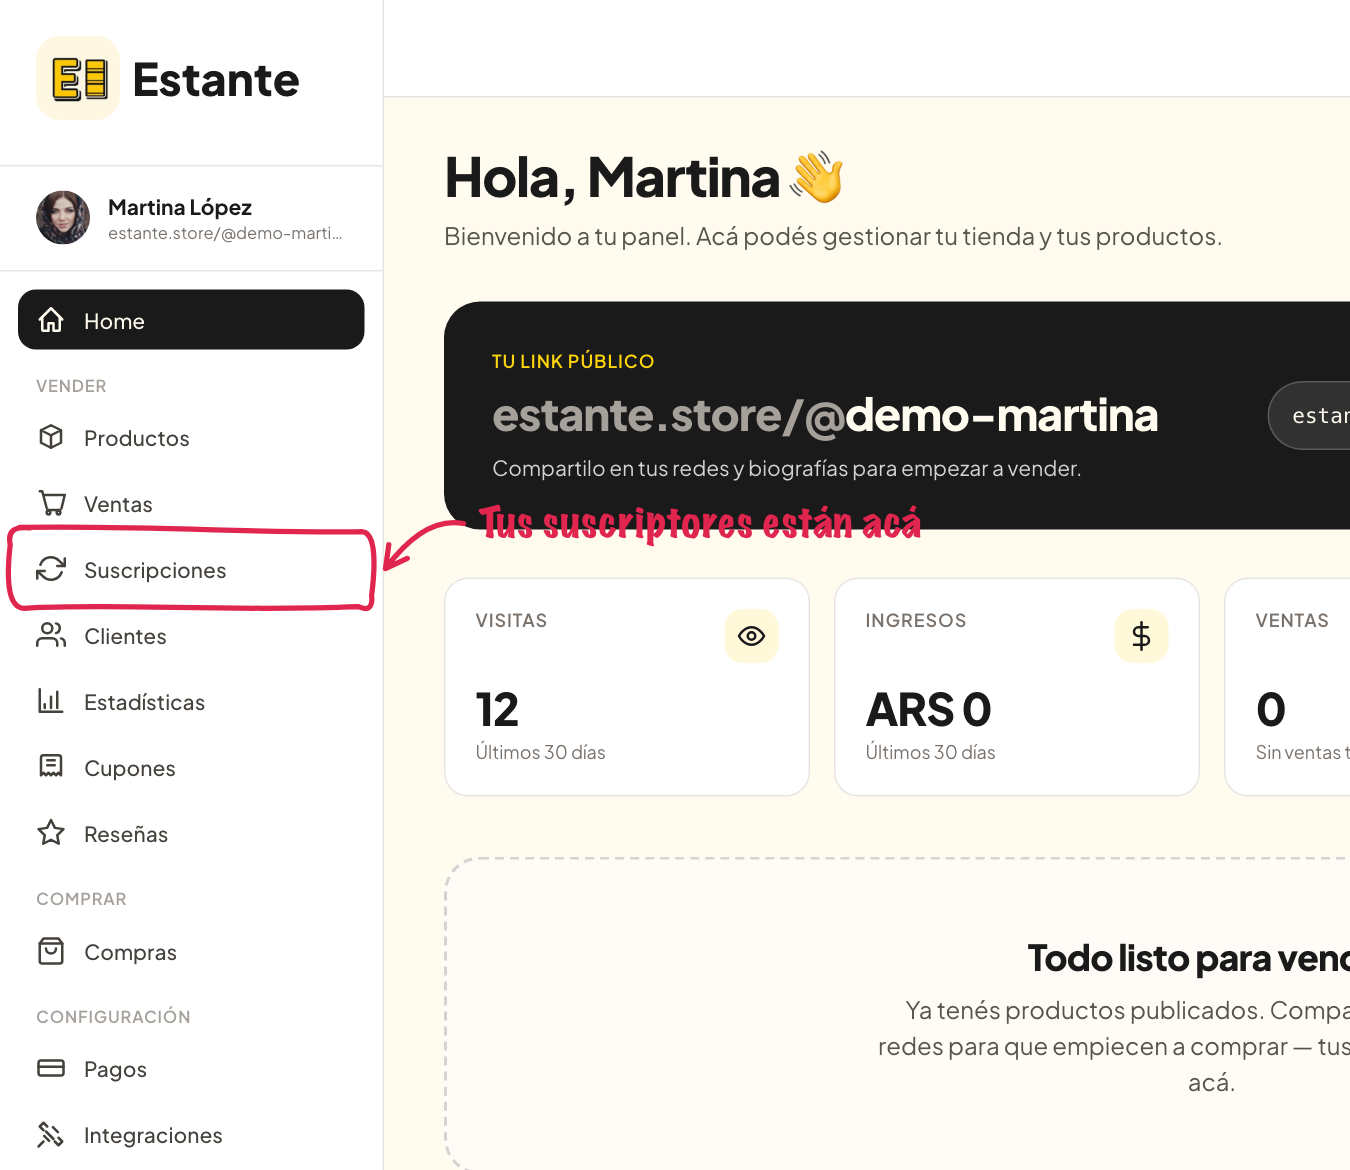
Task: Click the Estadísticas bar chart icon
Action: click(x=51, y=701)
